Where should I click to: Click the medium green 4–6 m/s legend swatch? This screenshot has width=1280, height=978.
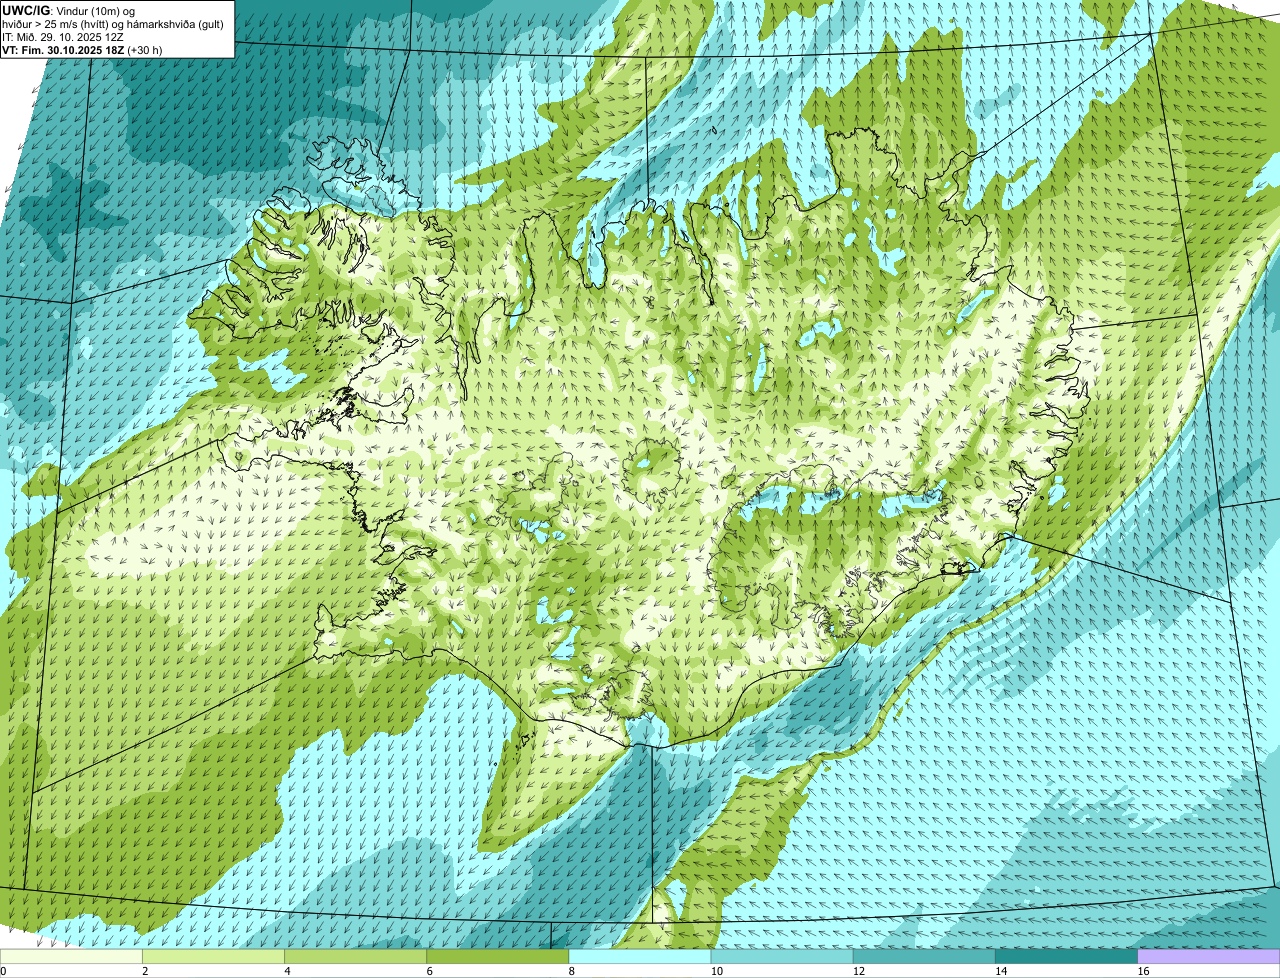[355, 956]
